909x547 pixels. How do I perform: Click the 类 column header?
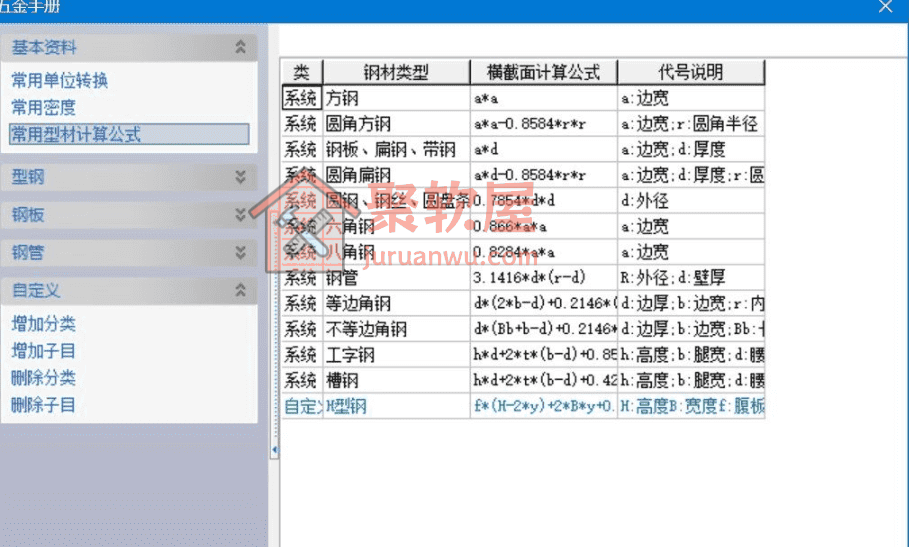click(x=301, y=72)
